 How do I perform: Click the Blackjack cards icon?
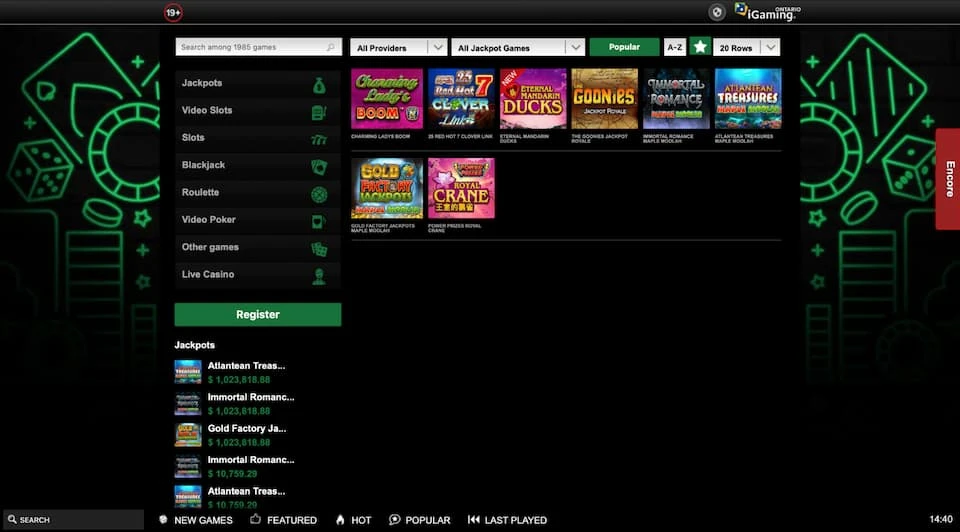tap(319, 167)
